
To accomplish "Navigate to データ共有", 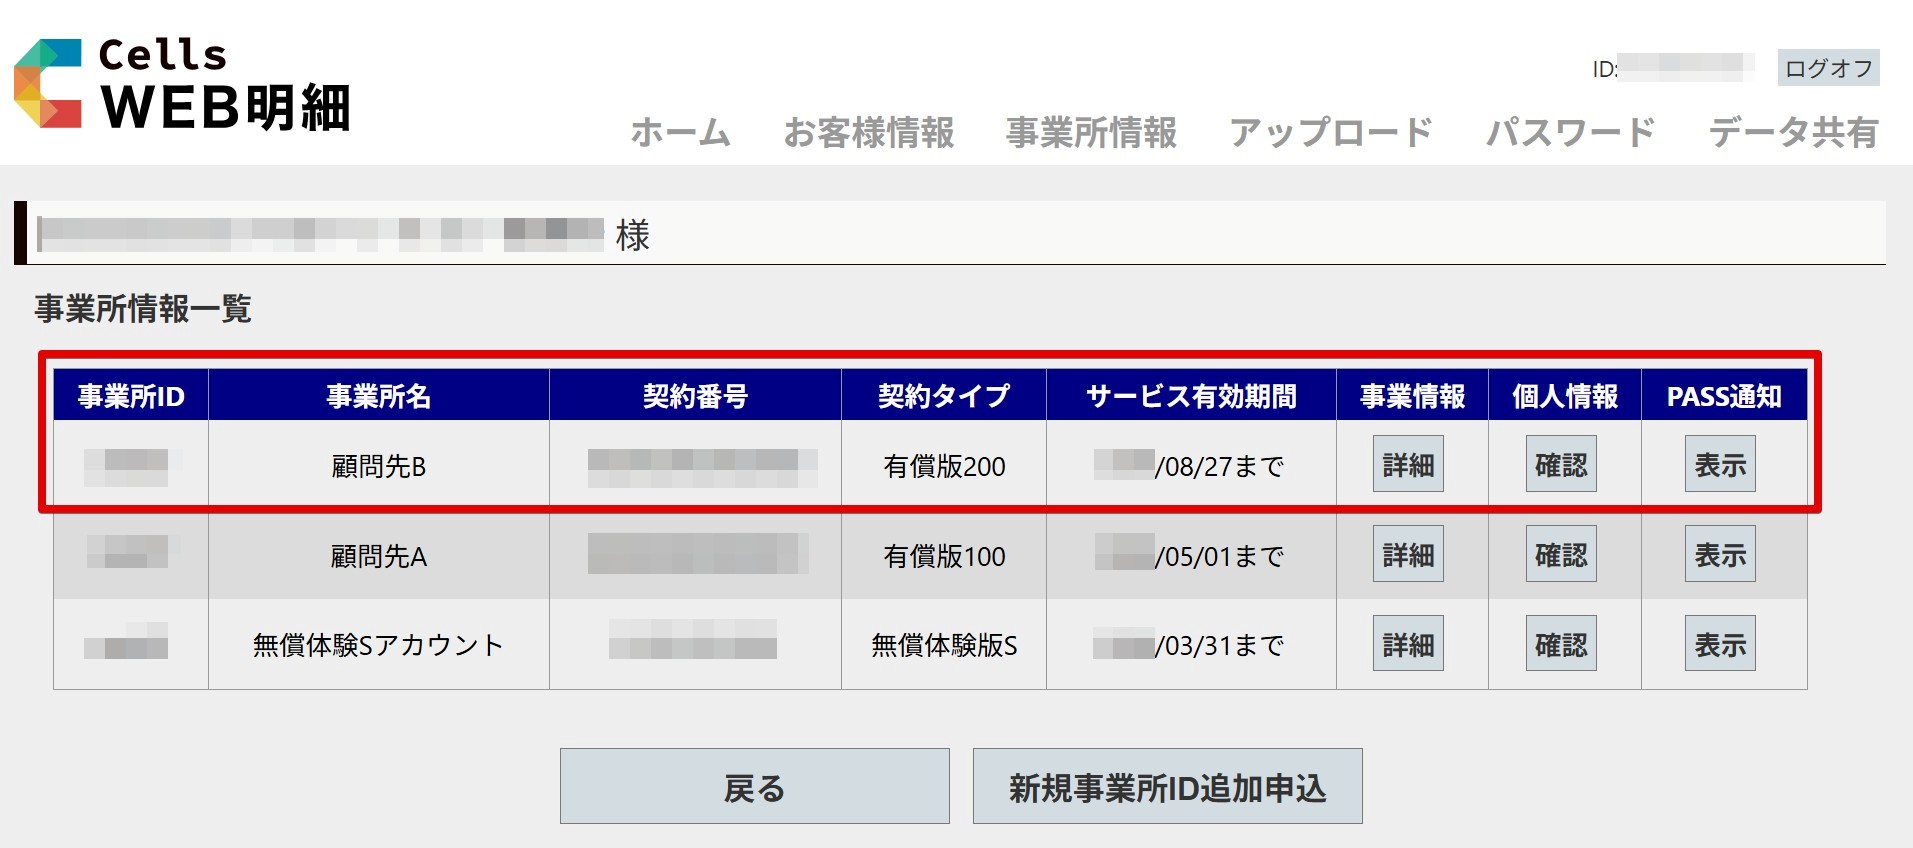I will tap(1793, 133).
